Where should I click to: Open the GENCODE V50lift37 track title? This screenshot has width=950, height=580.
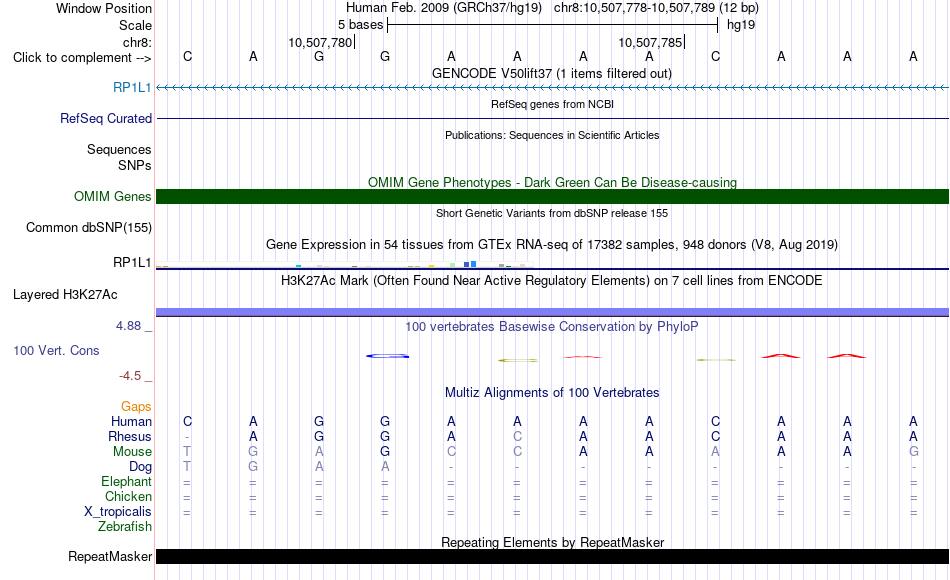click(x=552, y=73)
